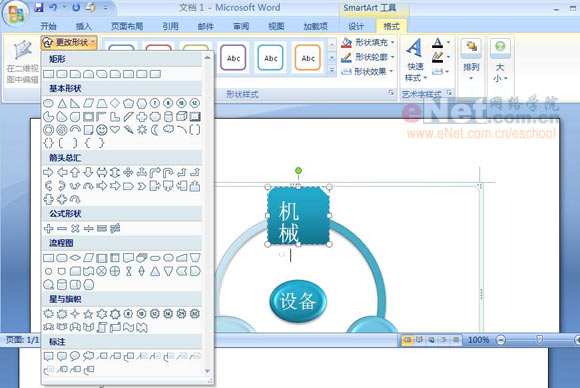Switch to outline view in status bar

444,340
